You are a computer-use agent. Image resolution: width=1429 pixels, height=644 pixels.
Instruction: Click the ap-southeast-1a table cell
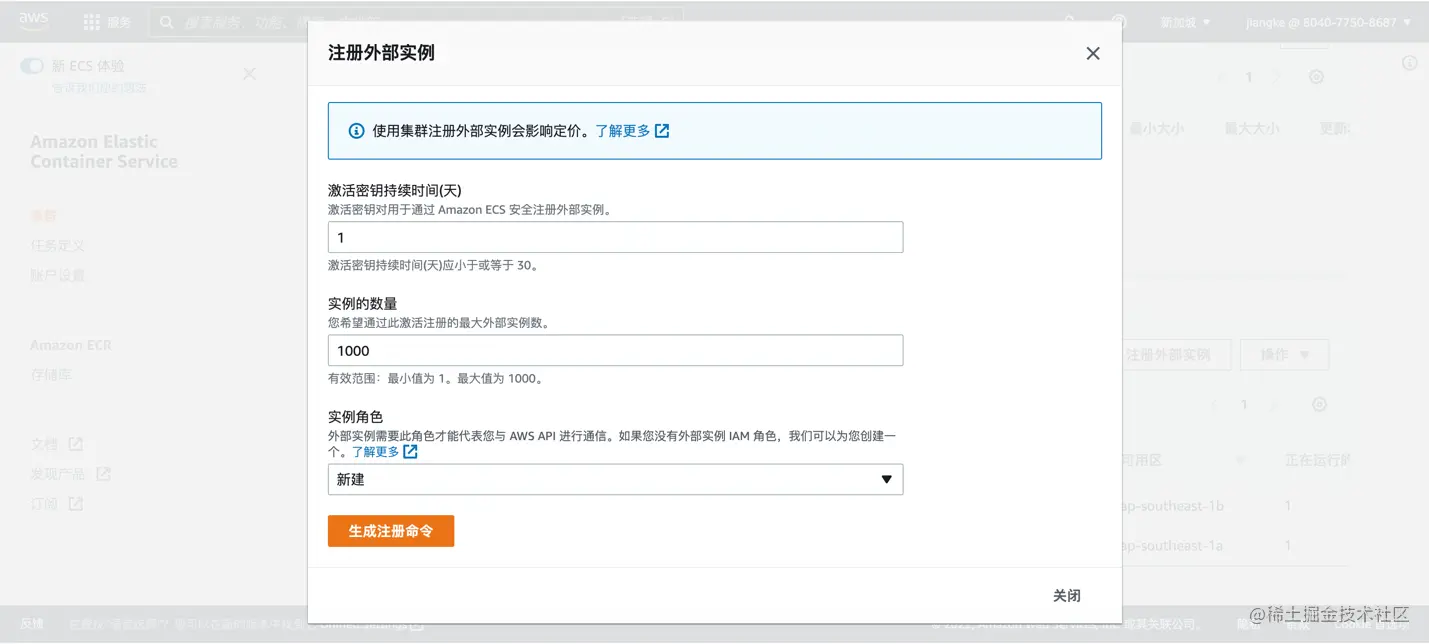(1173, 546)
